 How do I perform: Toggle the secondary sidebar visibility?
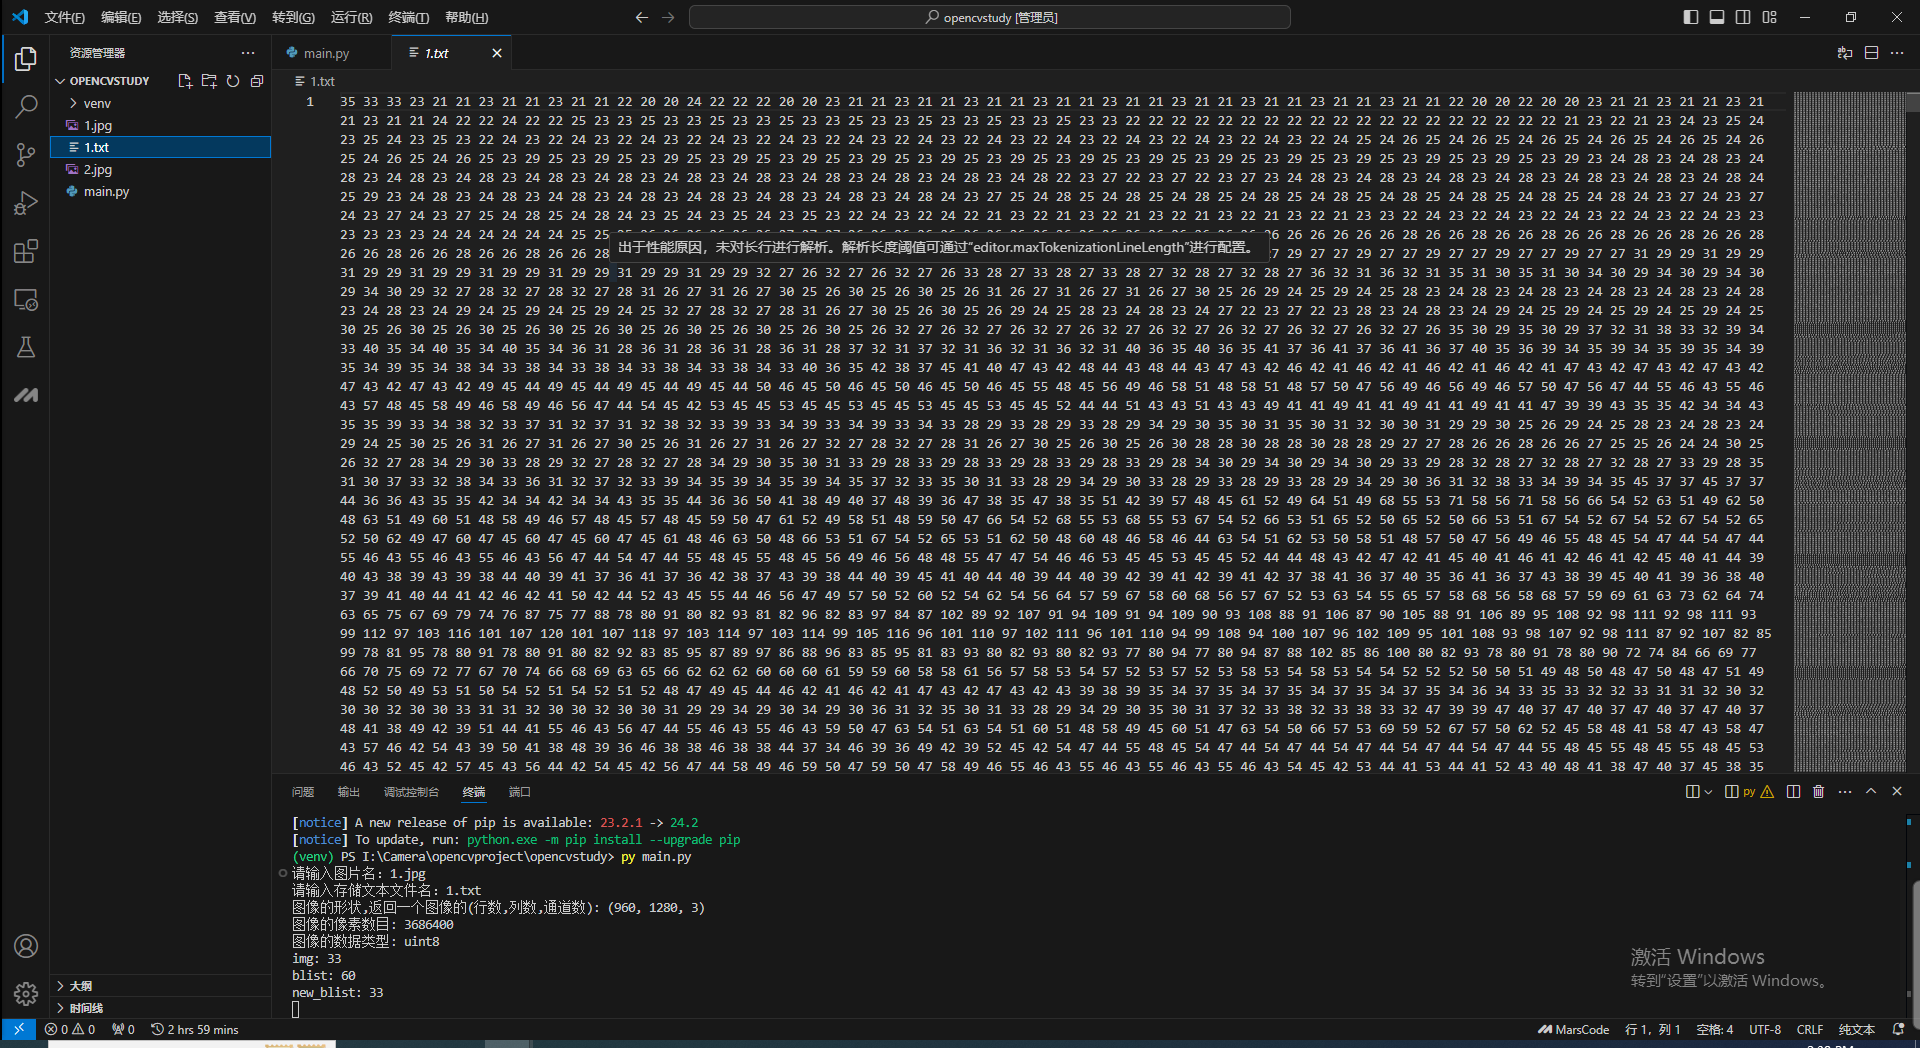tap(1743, 17)
